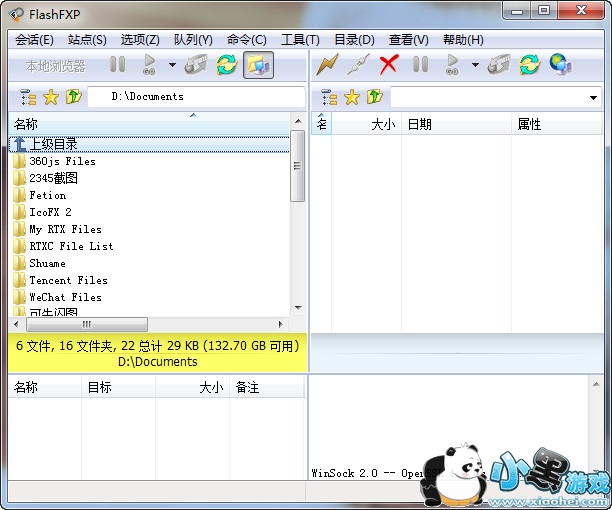This screenshot has height=510, width=612.
Task: Open the remote pane transfer dropdown arrow
Action: click(475, 65)
